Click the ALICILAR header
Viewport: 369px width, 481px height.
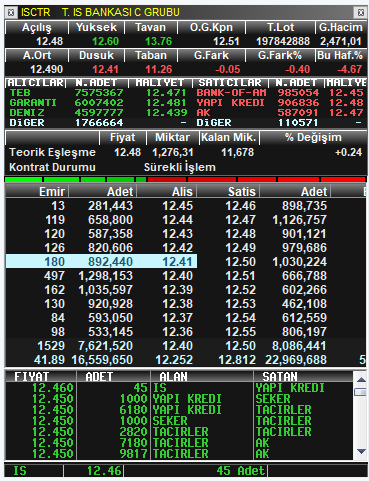(x=35, y=83)
